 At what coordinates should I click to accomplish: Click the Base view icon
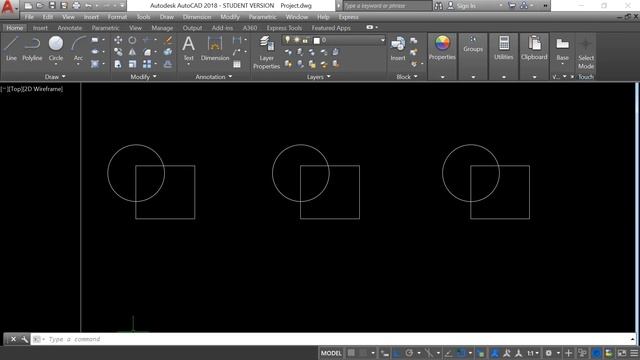[x=562, y=48]
